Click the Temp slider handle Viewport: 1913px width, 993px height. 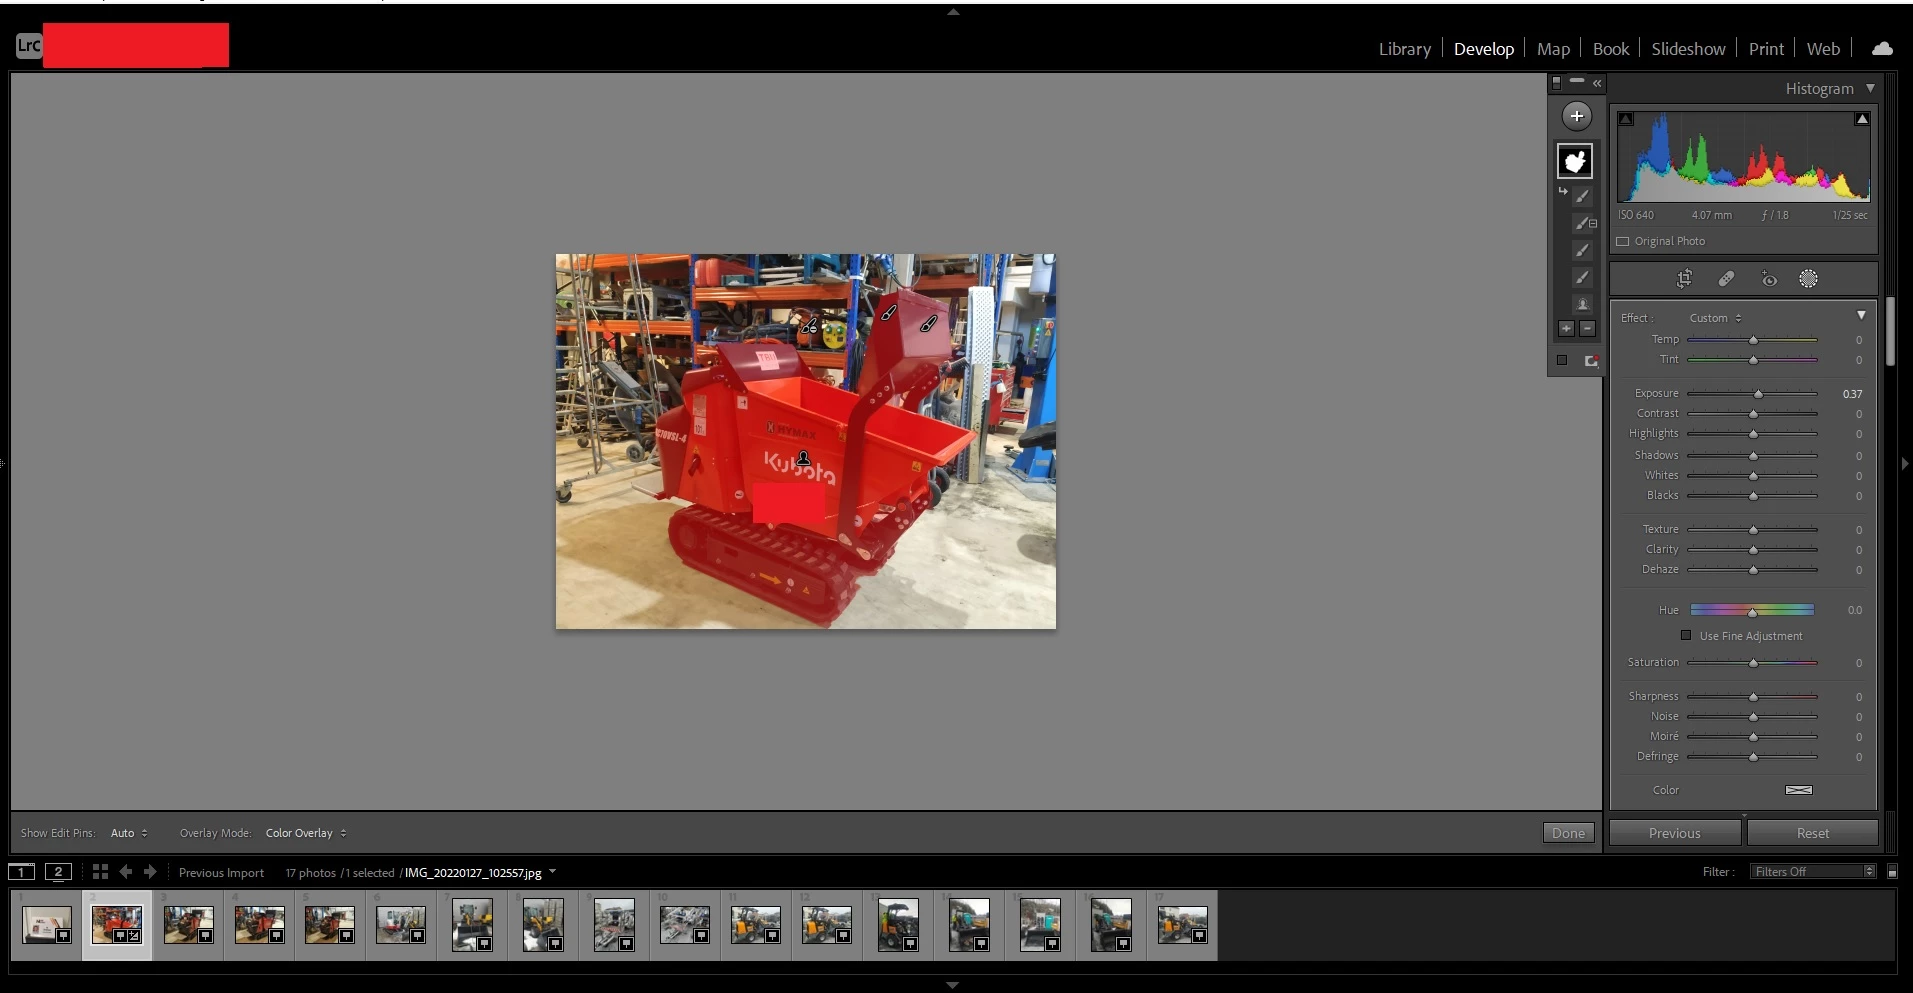click(x=1753, y=340)
